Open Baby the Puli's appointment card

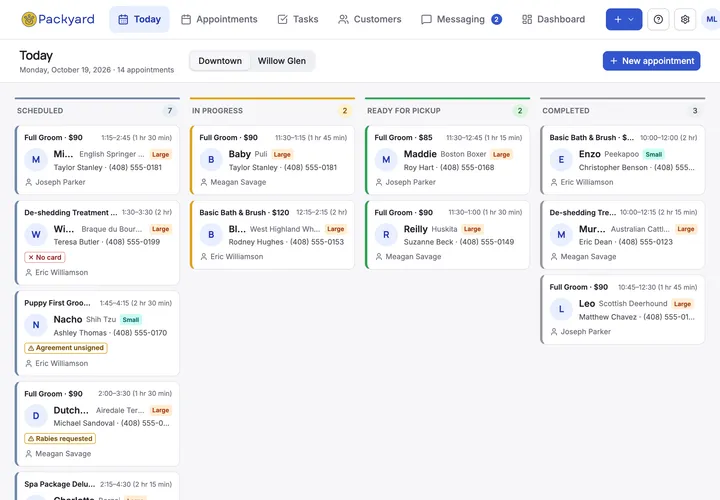point(273,160)
